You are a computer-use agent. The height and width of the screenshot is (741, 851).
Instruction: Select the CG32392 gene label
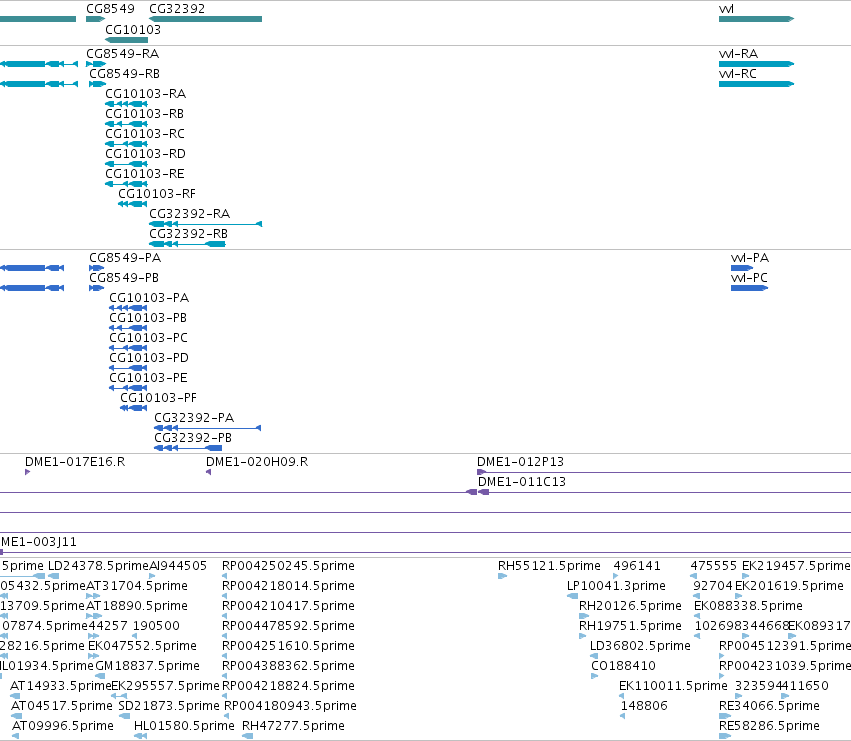pyautogui.click(x=177, y=9)
